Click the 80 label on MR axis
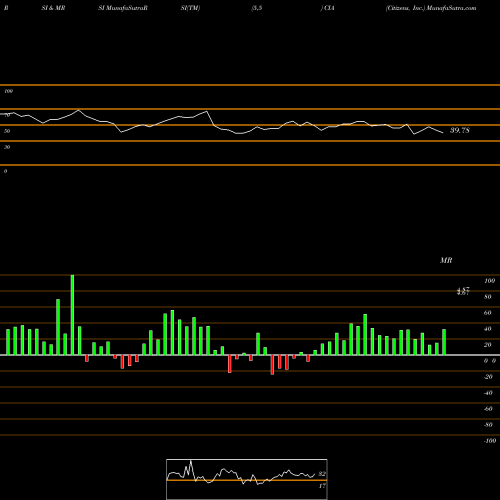 [488, 297]
